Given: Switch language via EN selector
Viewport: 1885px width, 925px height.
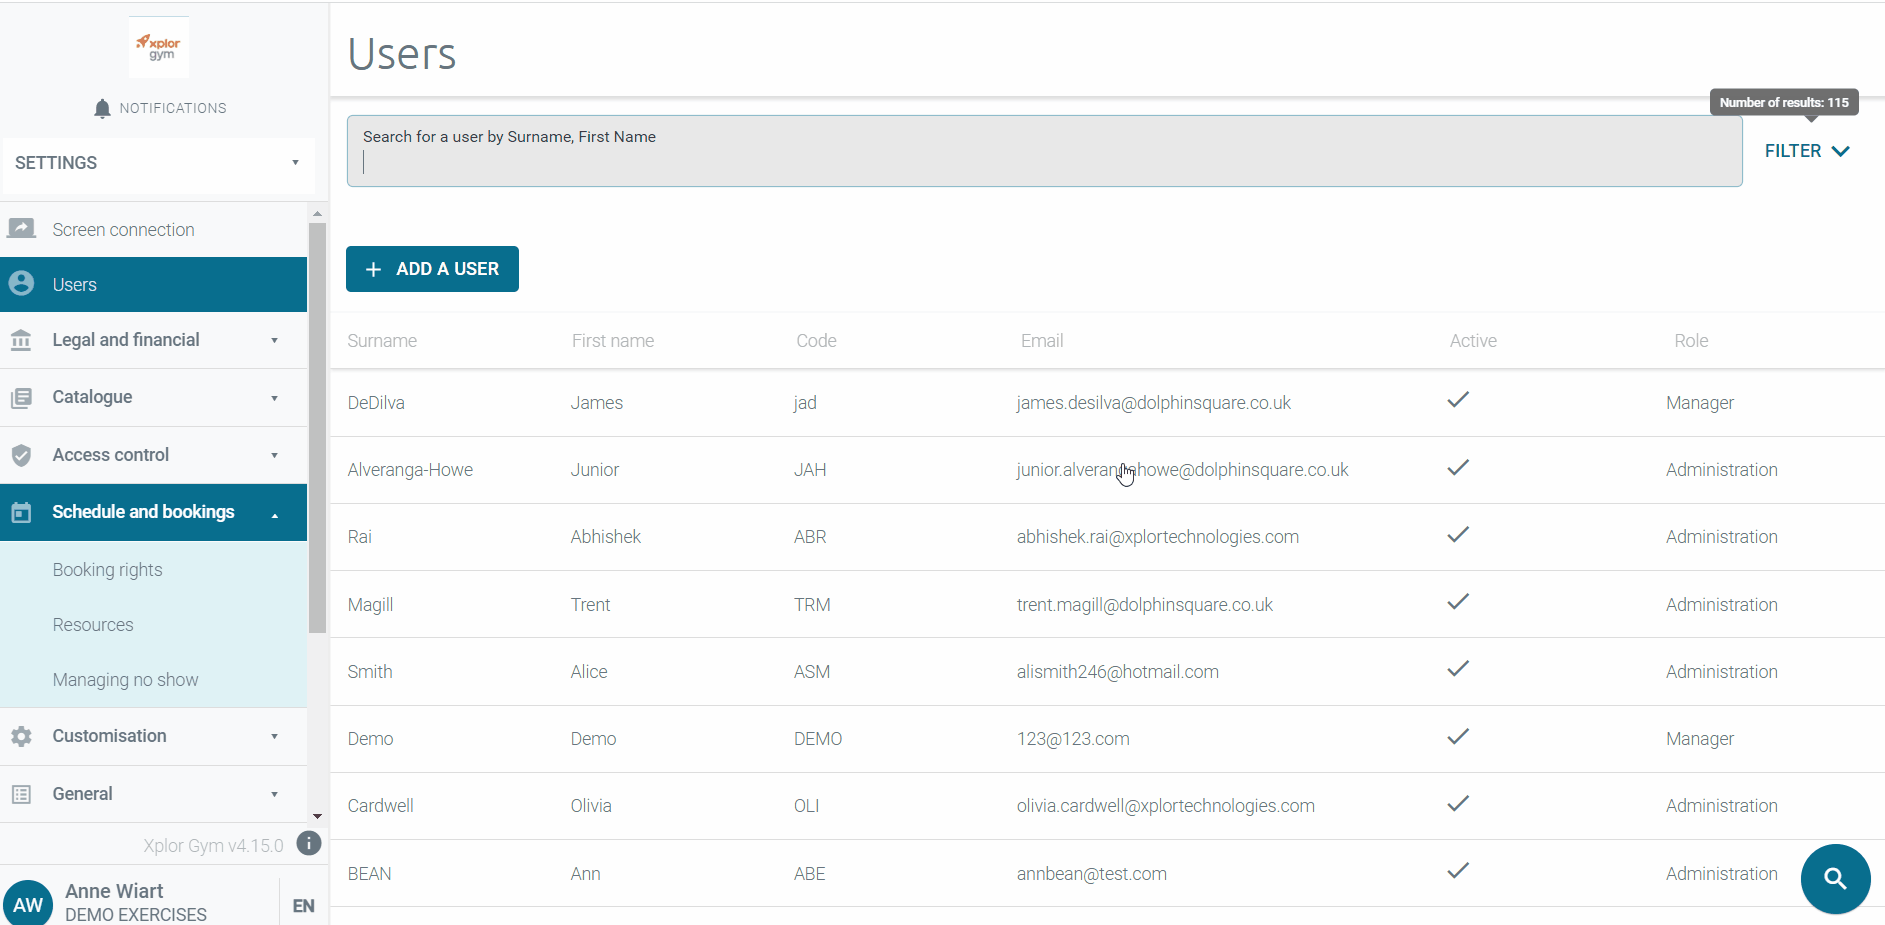Looking at the screenshot, I should (x=303, y=906).
